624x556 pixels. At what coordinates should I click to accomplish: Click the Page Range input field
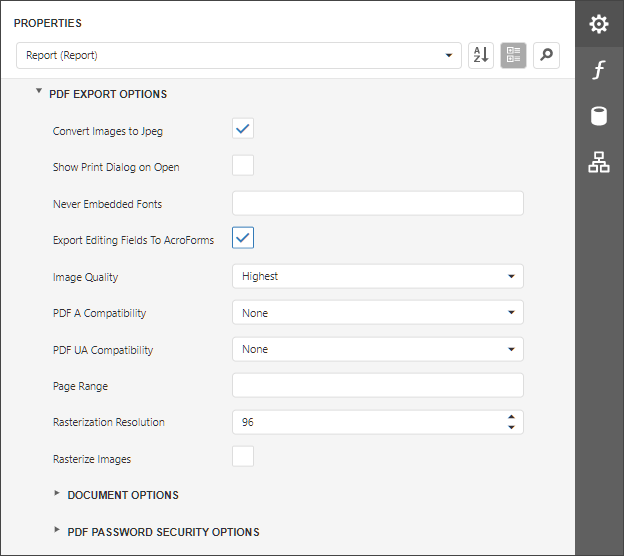(378, 385)
